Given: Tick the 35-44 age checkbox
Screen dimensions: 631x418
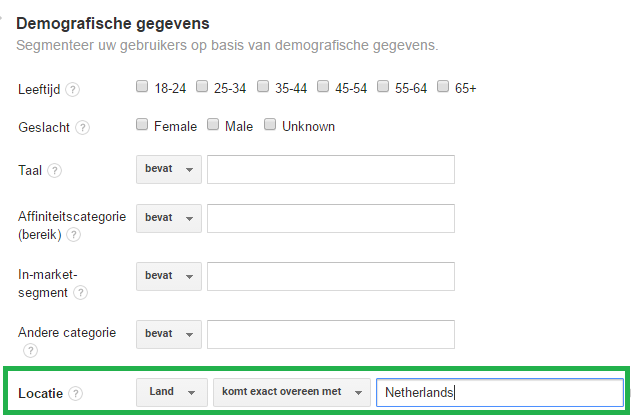Looking at the screenshot, I should pyautogui.click(x=263, y=86).
